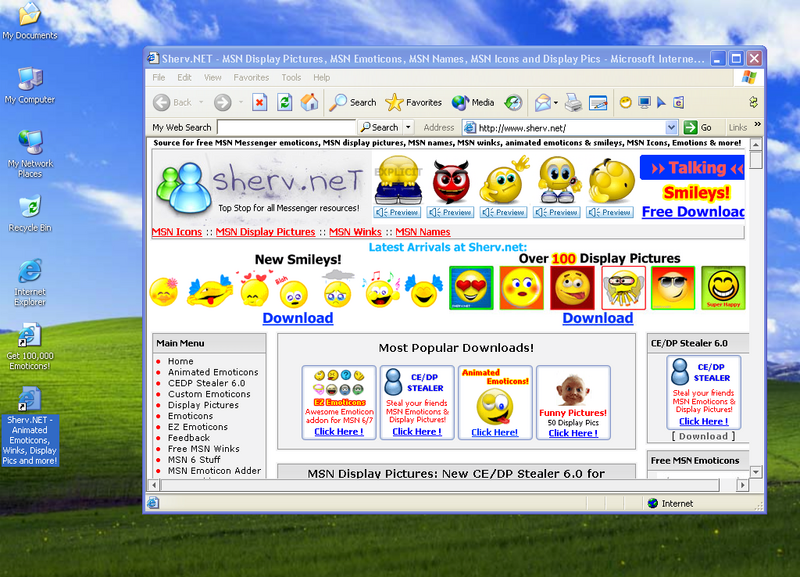The width and height of the screenshot is (800, 577).
Task: Open the Favorites menu
Action: coord(251,78)
